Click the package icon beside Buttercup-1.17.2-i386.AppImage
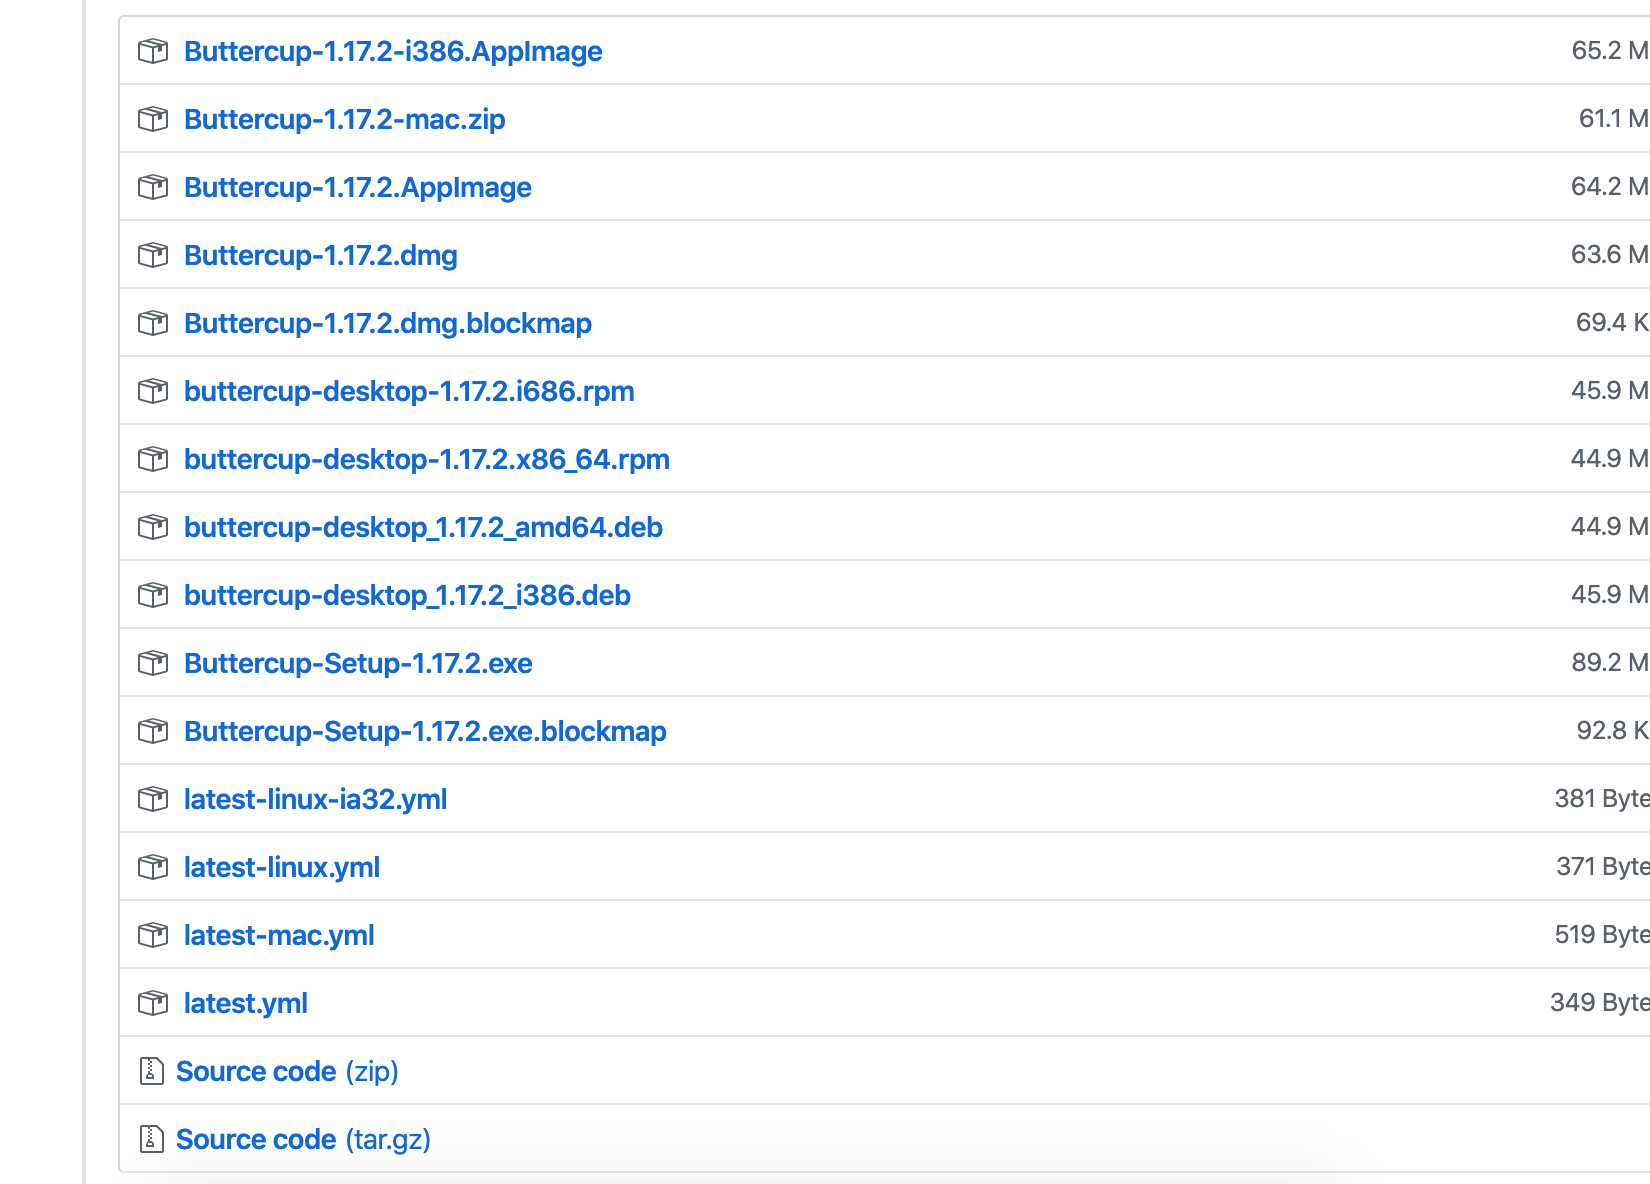The image size is (1650, 1184). click(153, 51)
